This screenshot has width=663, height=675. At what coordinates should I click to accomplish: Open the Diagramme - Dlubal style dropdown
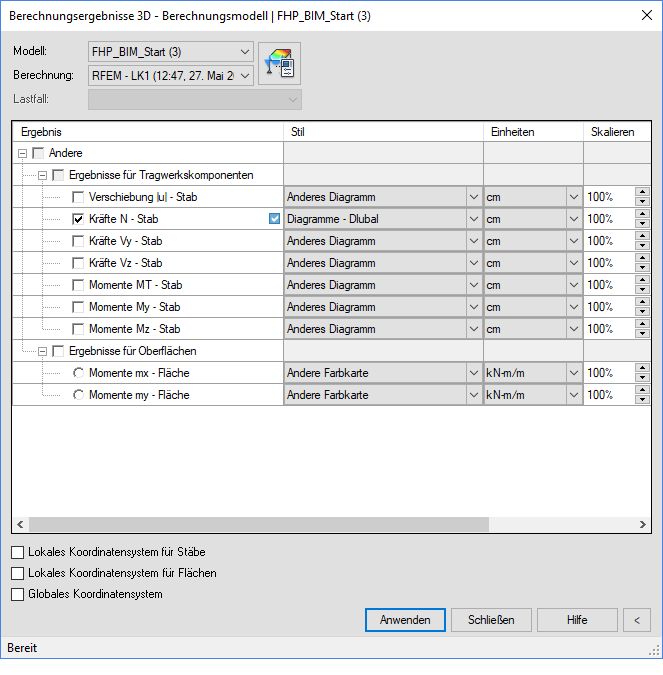tap(474, 219)
